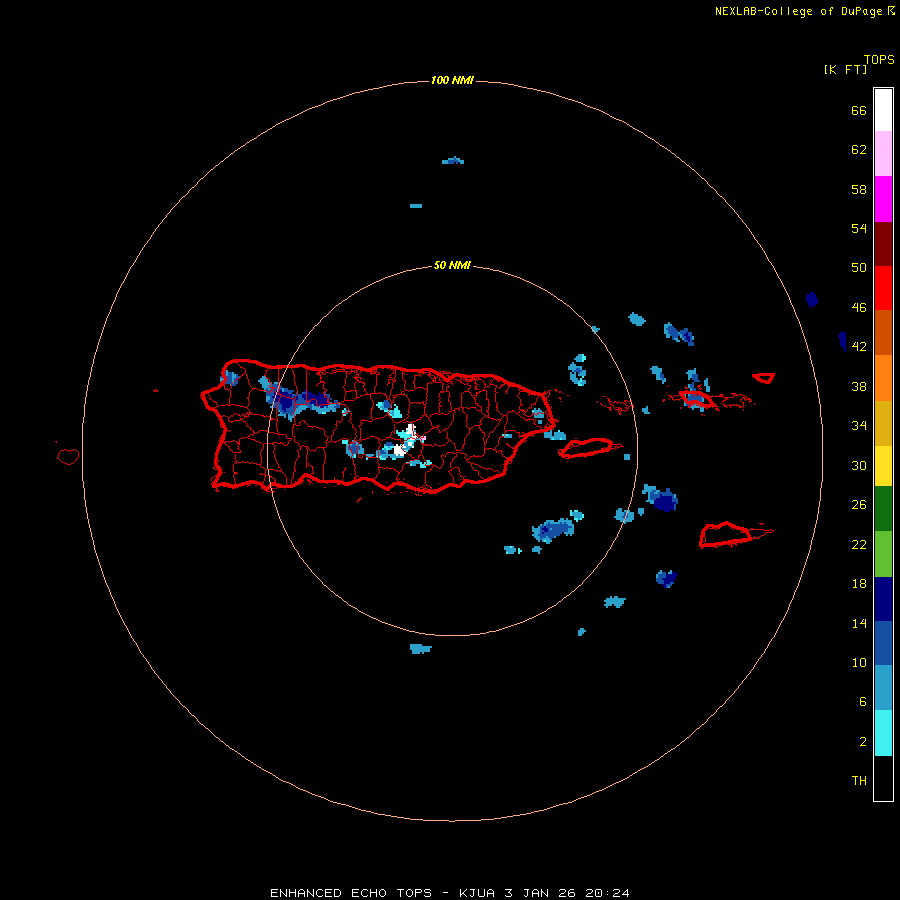Select the light green legend swatch

(x=883, y=554)
